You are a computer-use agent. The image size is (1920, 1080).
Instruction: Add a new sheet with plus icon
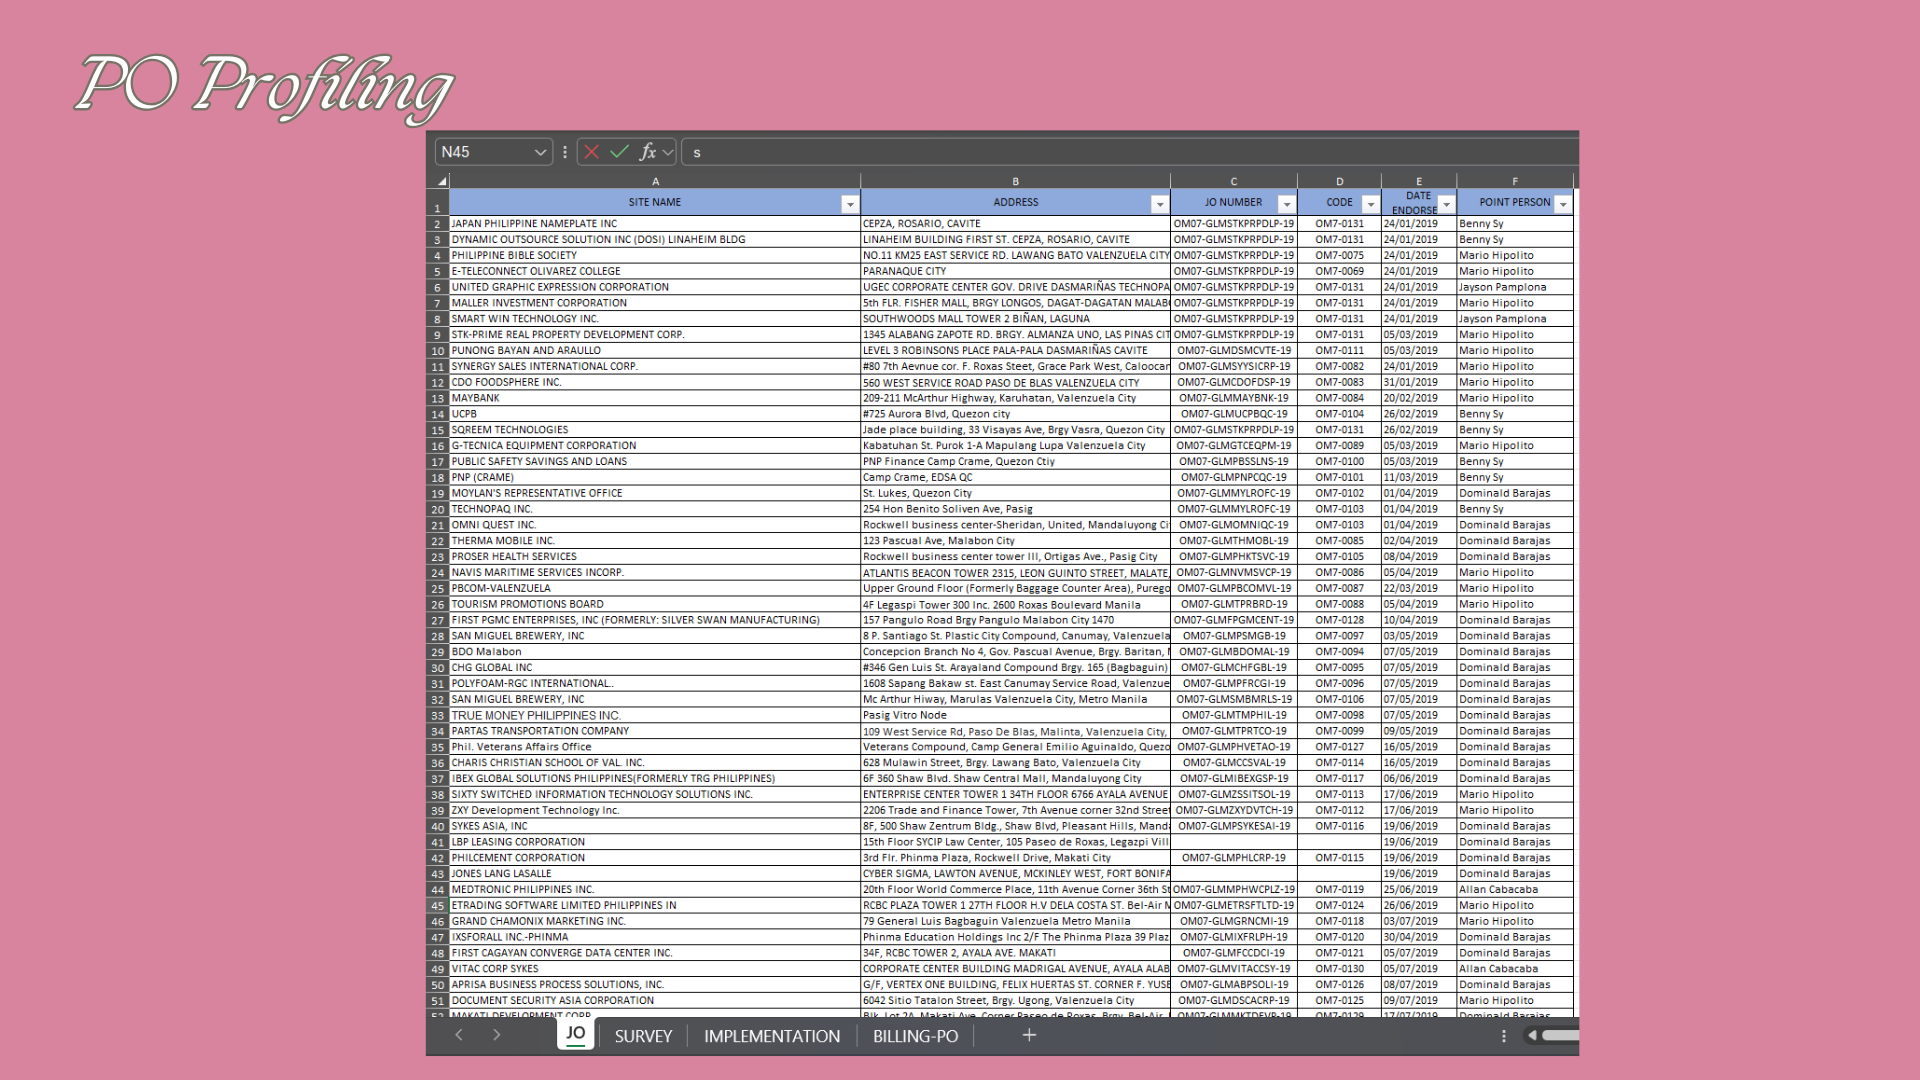tap(1029, 1035)
